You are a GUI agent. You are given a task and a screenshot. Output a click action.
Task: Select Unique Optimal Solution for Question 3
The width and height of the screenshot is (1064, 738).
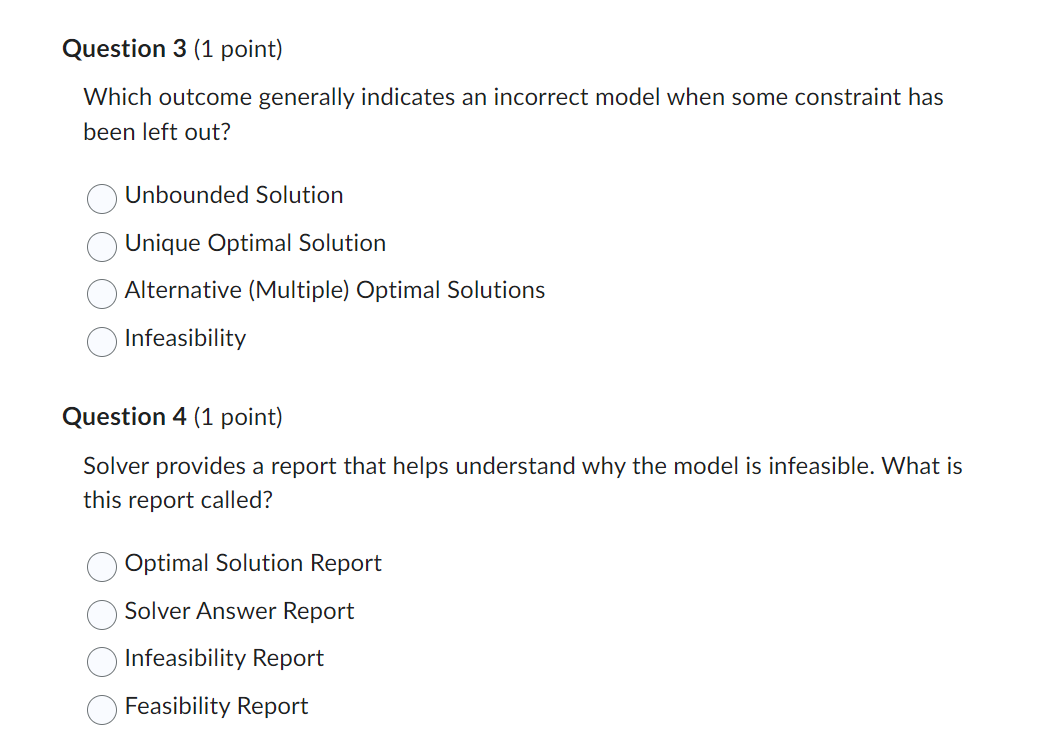coord(101,247)
